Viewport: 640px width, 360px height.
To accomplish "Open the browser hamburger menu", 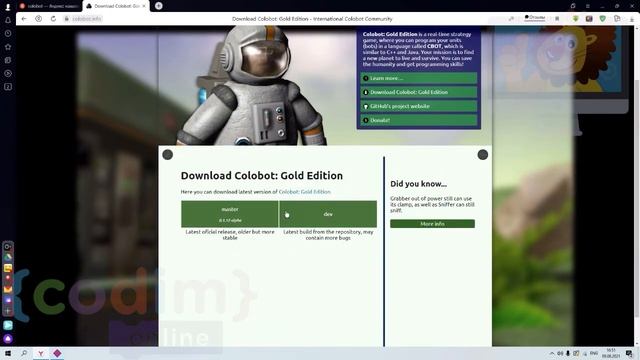I will pos(587,6).
